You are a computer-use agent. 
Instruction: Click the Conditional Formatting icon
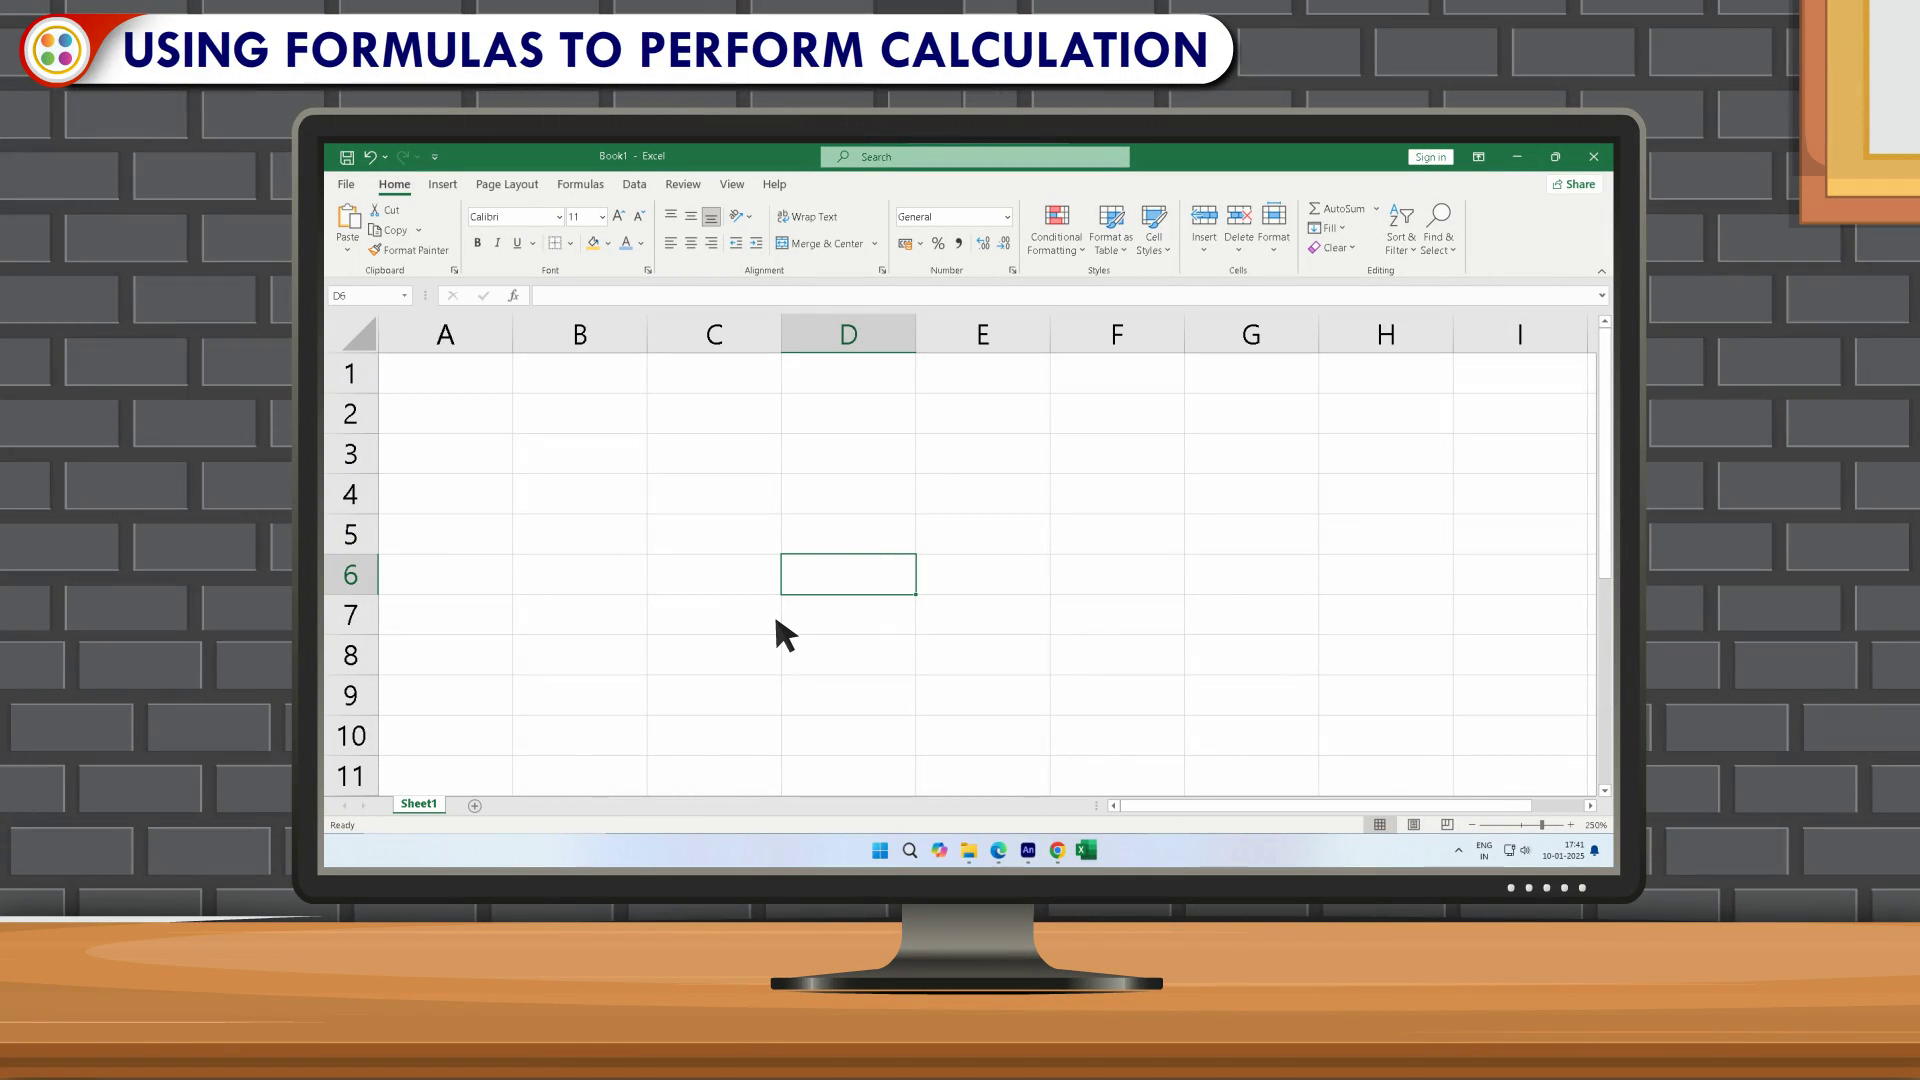(1056, 216)
